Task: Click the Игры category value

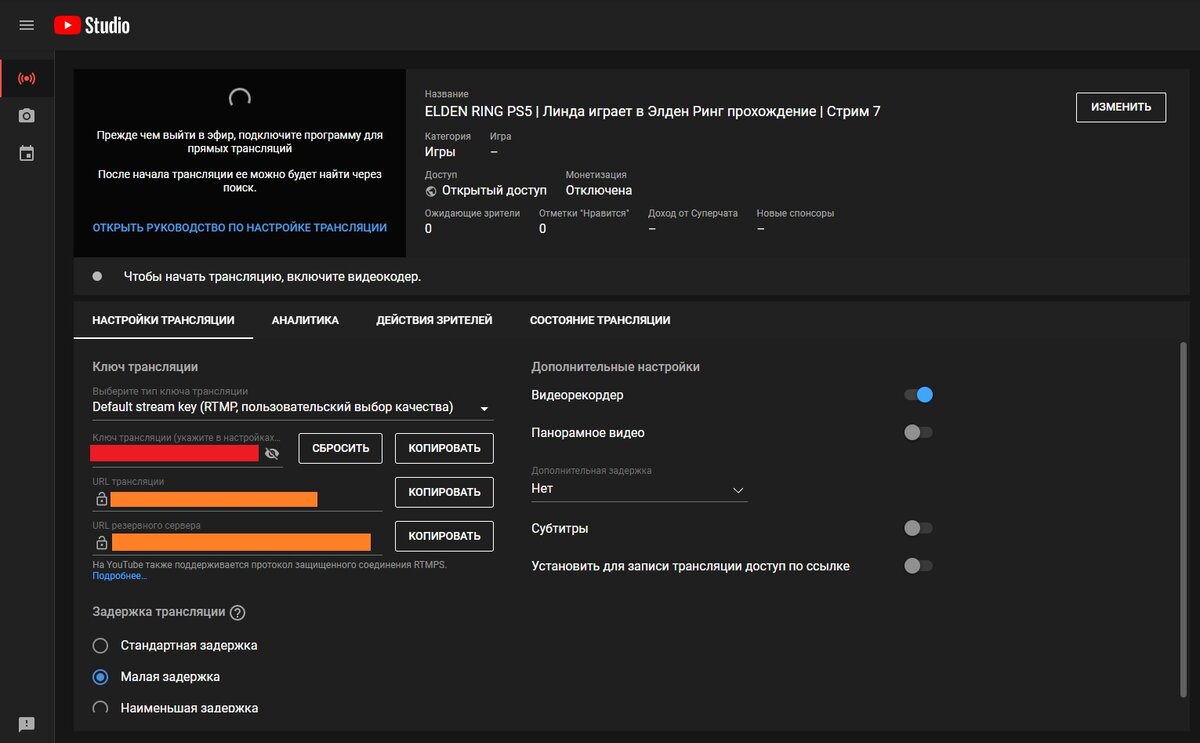Action: pos(440,152)
